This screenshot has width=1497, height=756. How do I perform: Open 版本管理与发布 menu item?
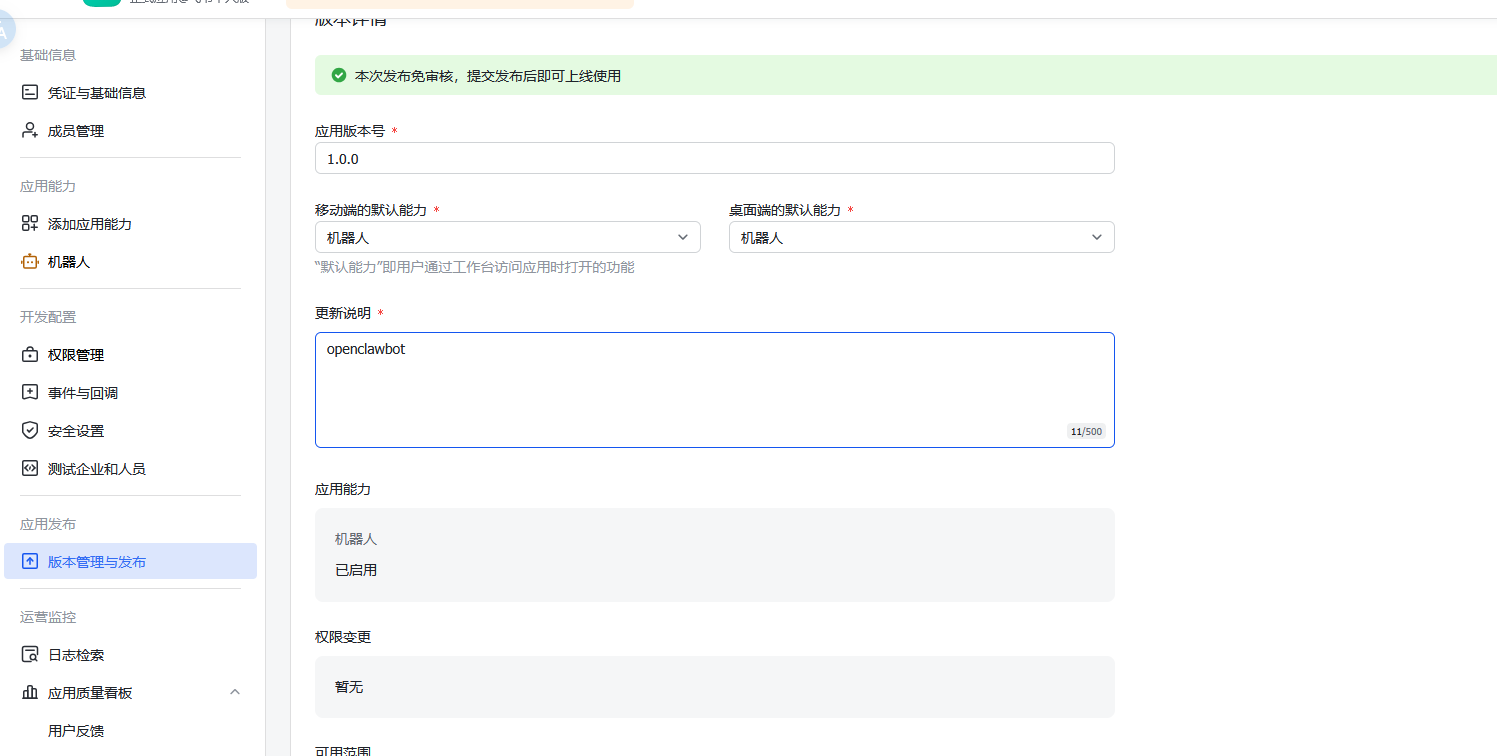pos(97,562)
